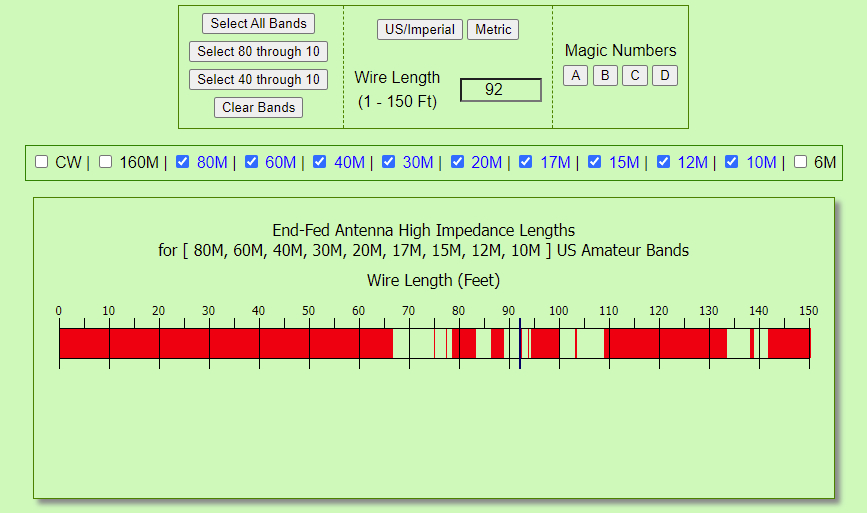Uncheck the 30M band
Screen dimensions: 867x513
[x=389, y=161]
